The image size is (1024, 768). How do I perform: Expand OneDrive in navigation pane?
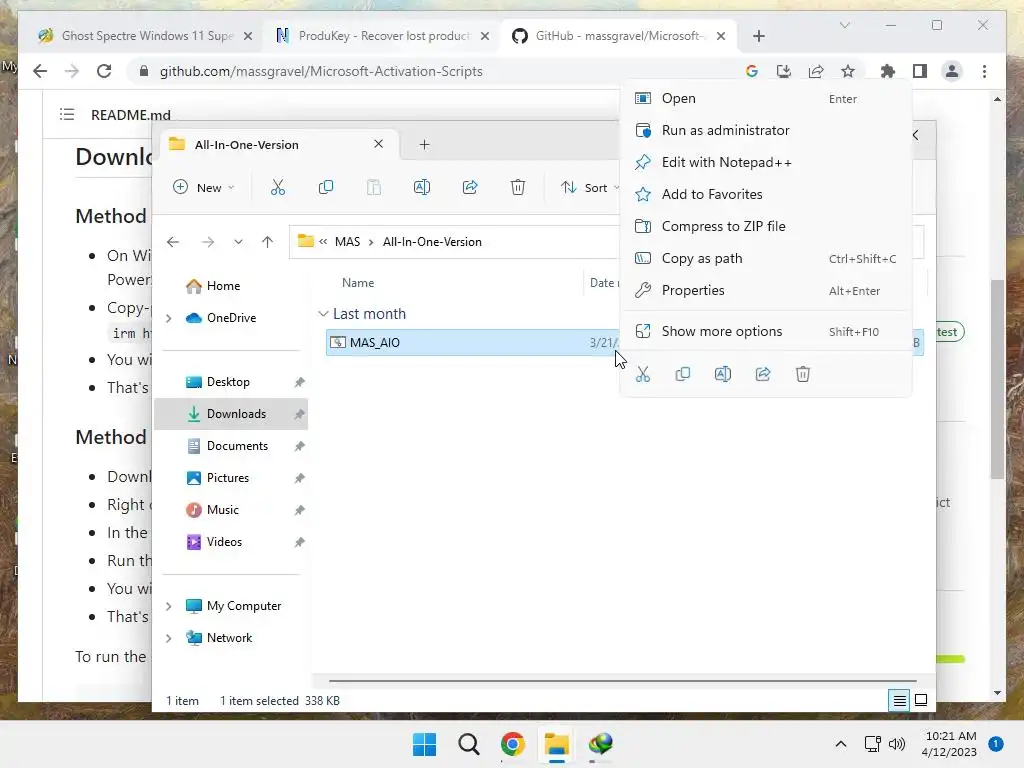point(168,318)
